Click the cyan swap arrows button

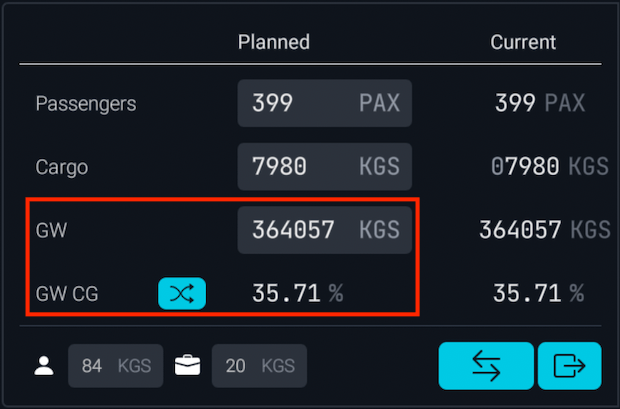[485, 366]
